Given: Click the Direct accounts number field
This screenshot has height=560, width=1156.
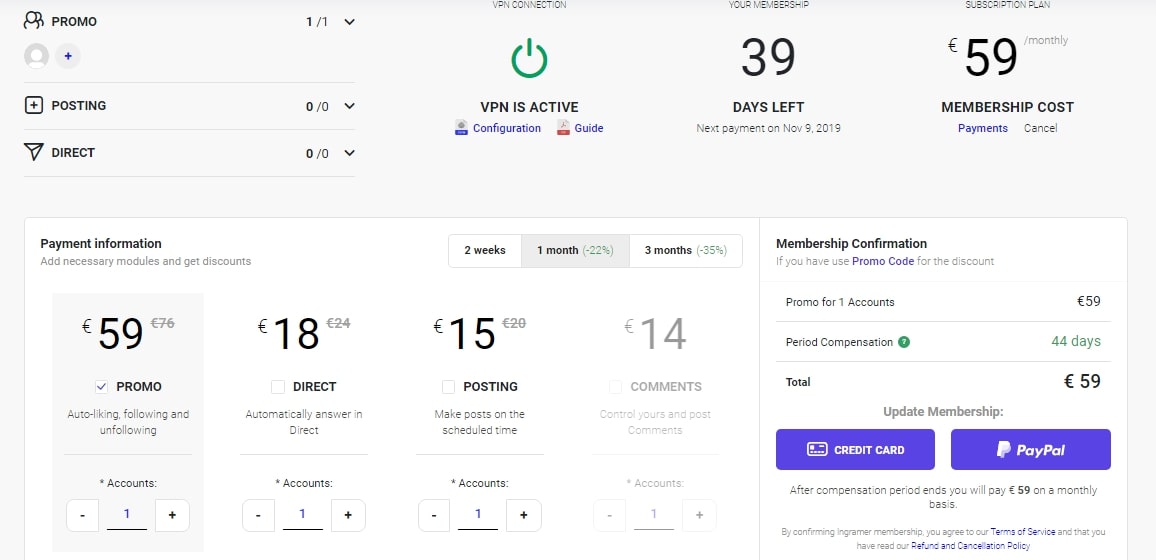Looking at the screenshot, I should tap(303, 514).
